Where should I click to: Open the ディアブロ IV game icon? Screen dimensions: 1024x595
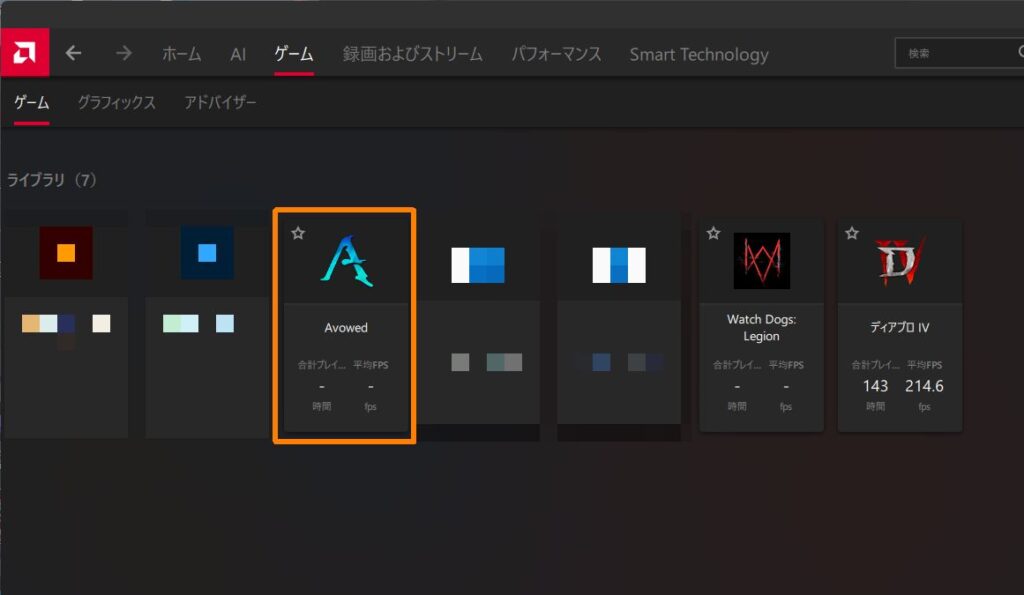coord(900,261)
